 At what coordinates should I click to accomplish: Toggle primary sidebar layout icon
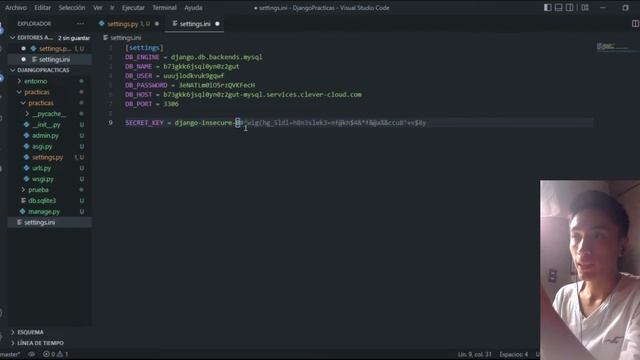click(x=548, y=8)
